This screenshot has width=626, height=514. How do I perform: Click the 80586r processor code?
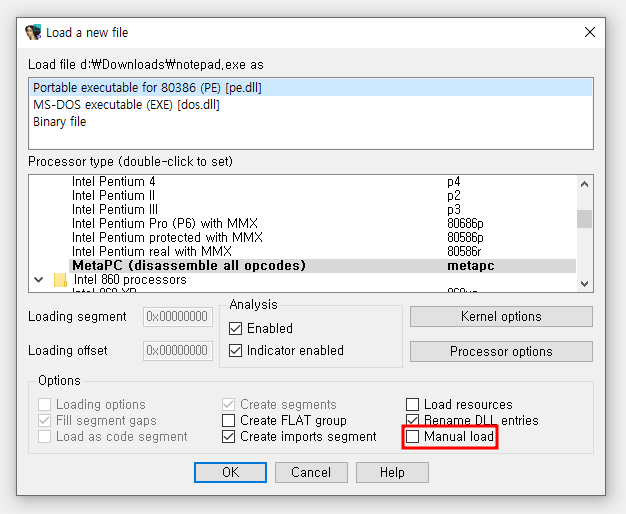(464, 251)
